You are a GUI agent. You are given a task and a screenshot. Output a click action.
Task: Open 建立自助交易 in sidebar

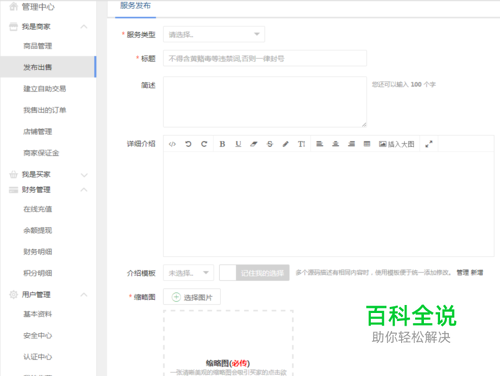(45, 89)
